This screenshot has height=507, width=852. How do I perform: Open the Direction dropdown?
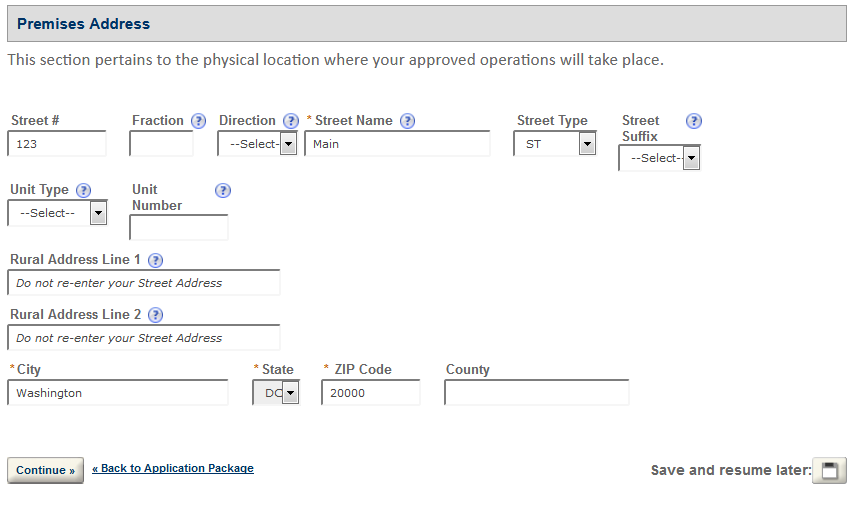pos(258,144)
